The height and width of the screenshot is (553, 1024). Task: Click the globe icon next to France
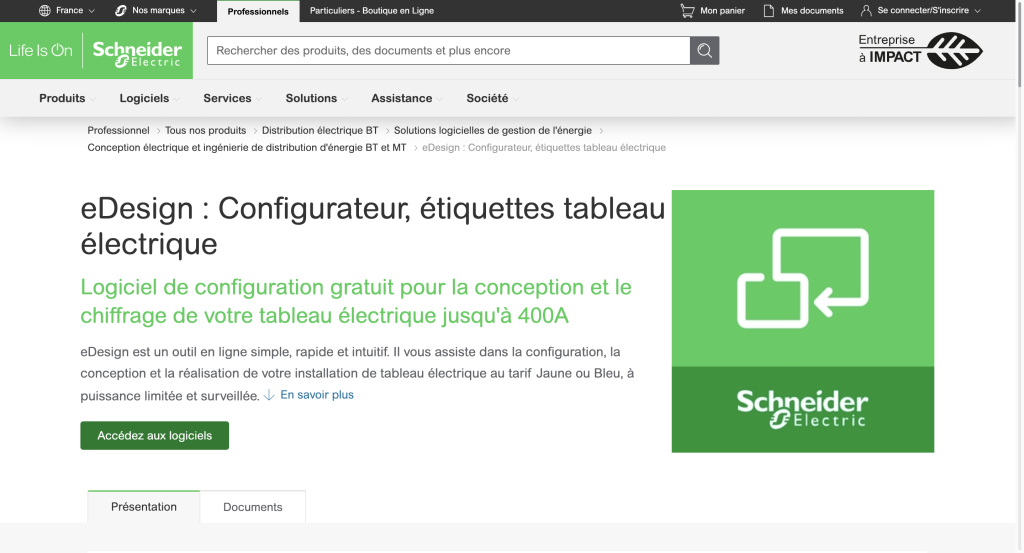click(x=44, y=11)
